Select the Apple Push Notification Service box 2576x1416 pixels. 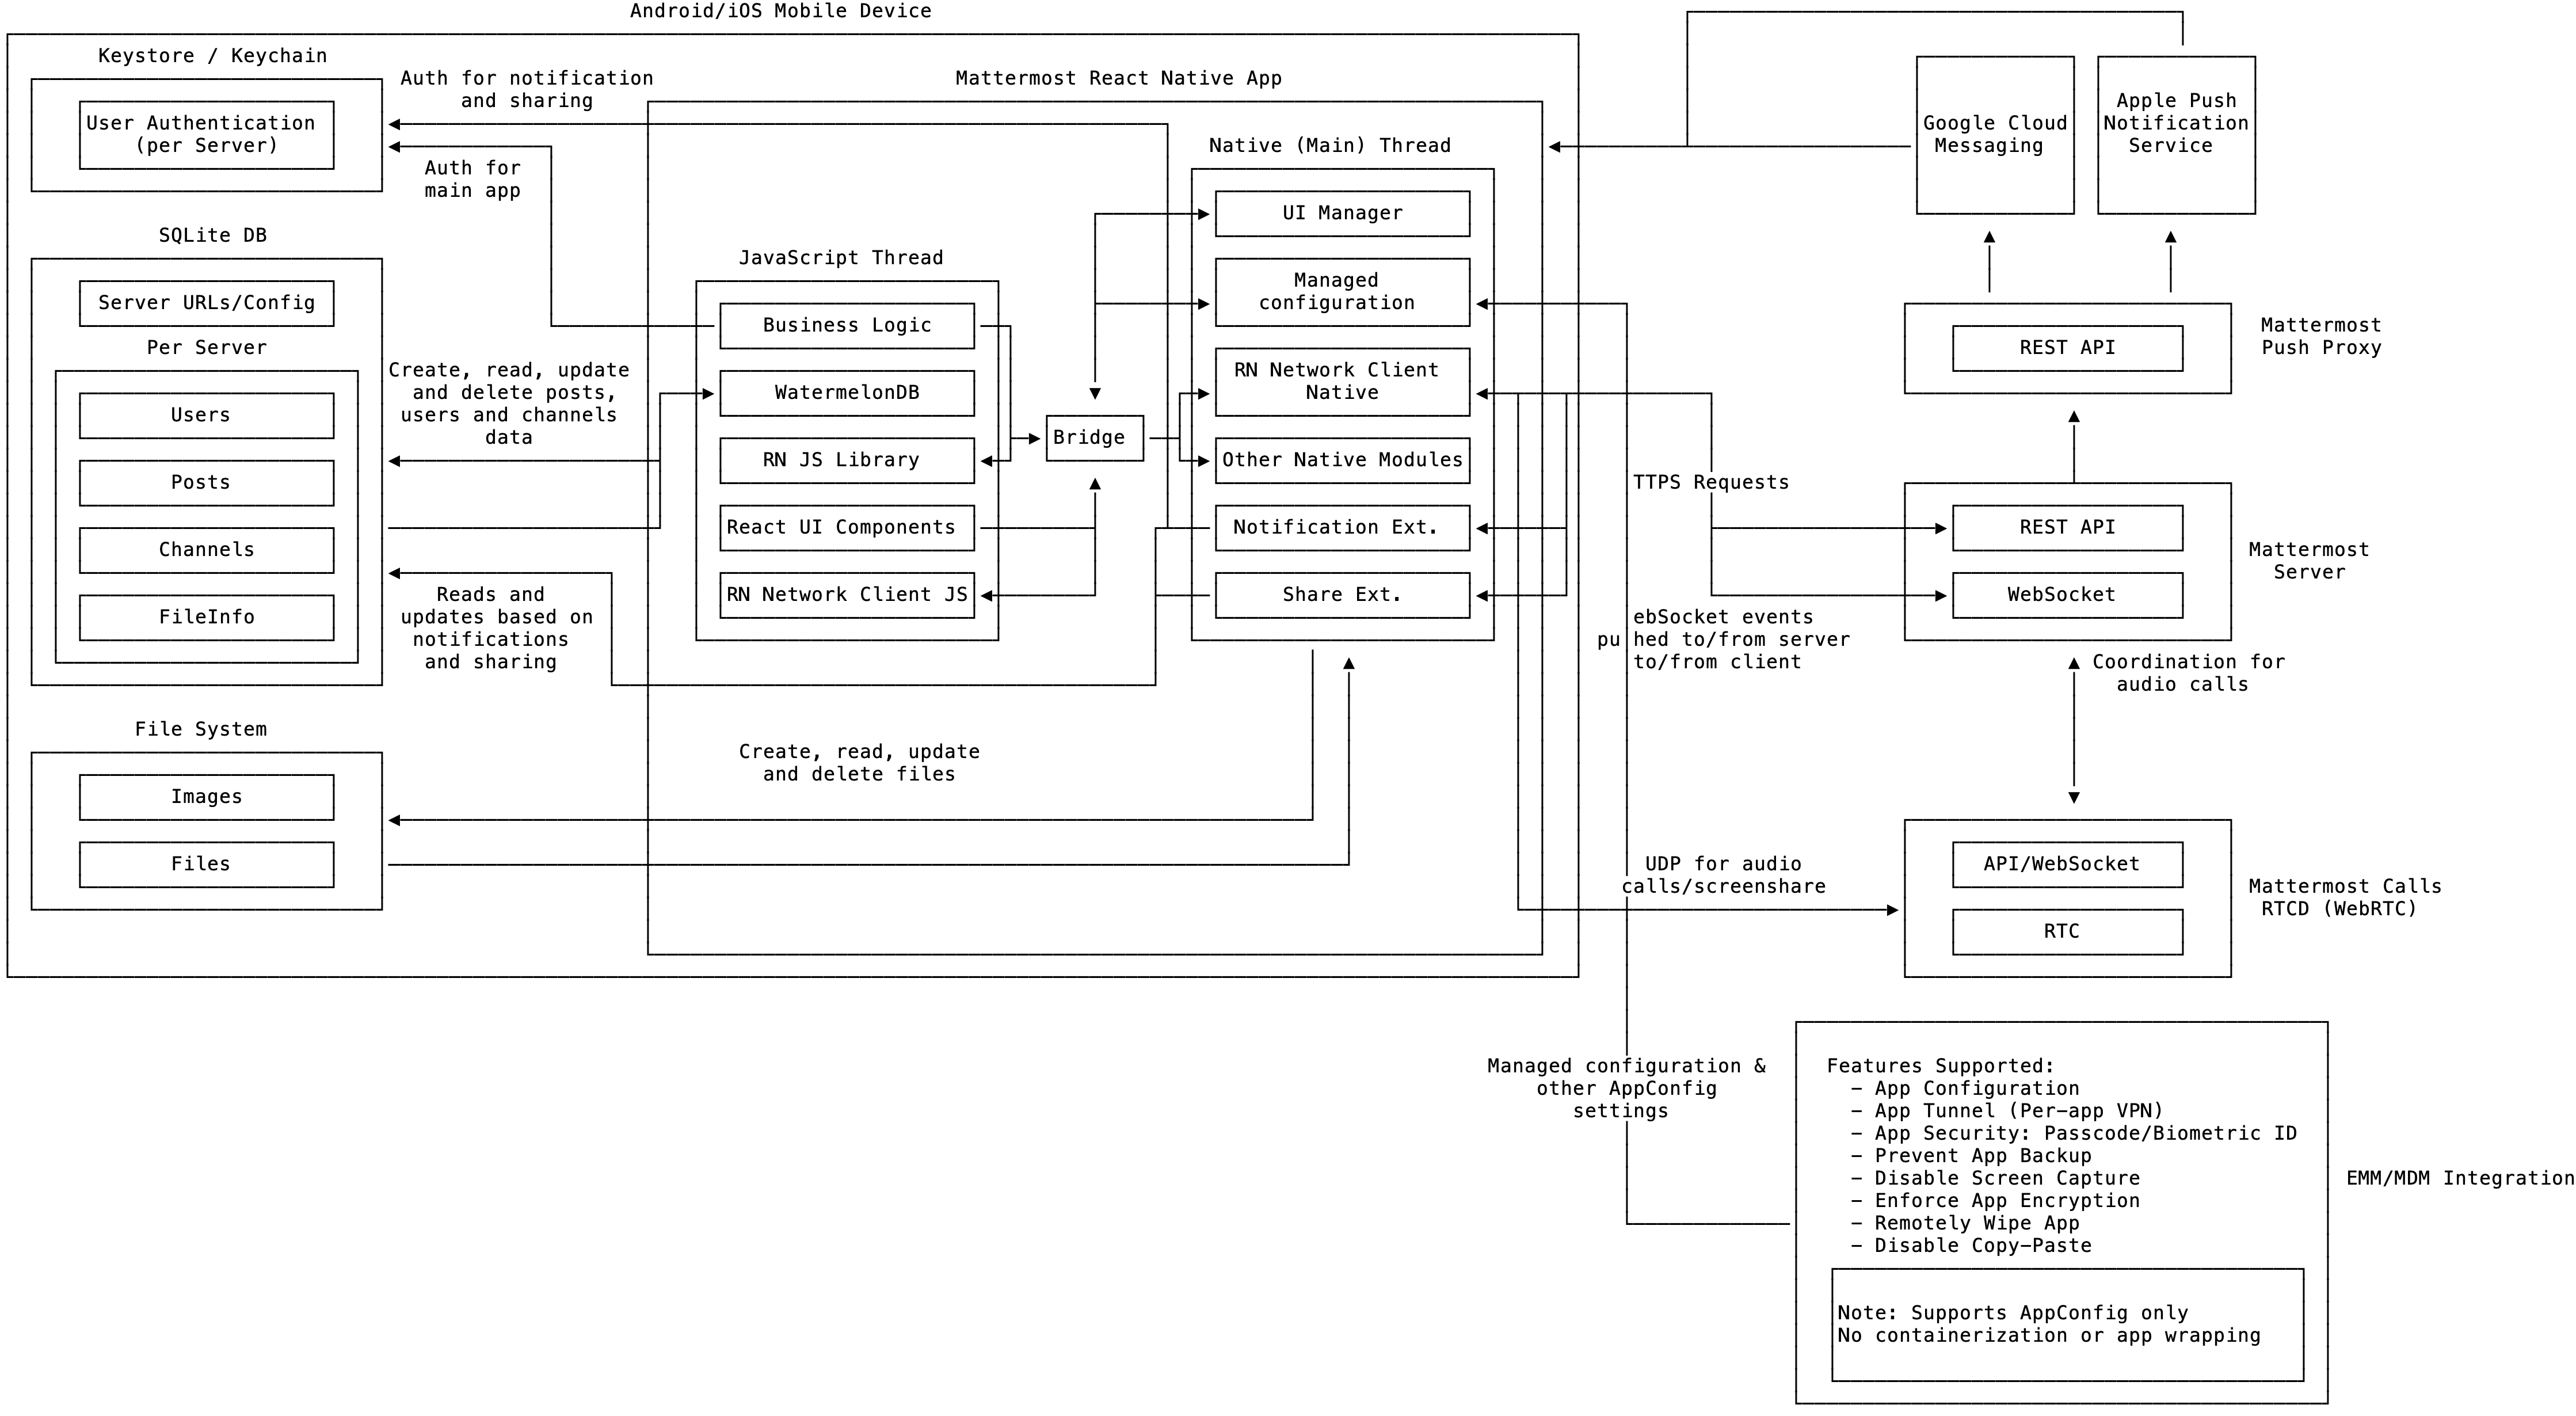pyautogui.click(x=2176, y=135)
